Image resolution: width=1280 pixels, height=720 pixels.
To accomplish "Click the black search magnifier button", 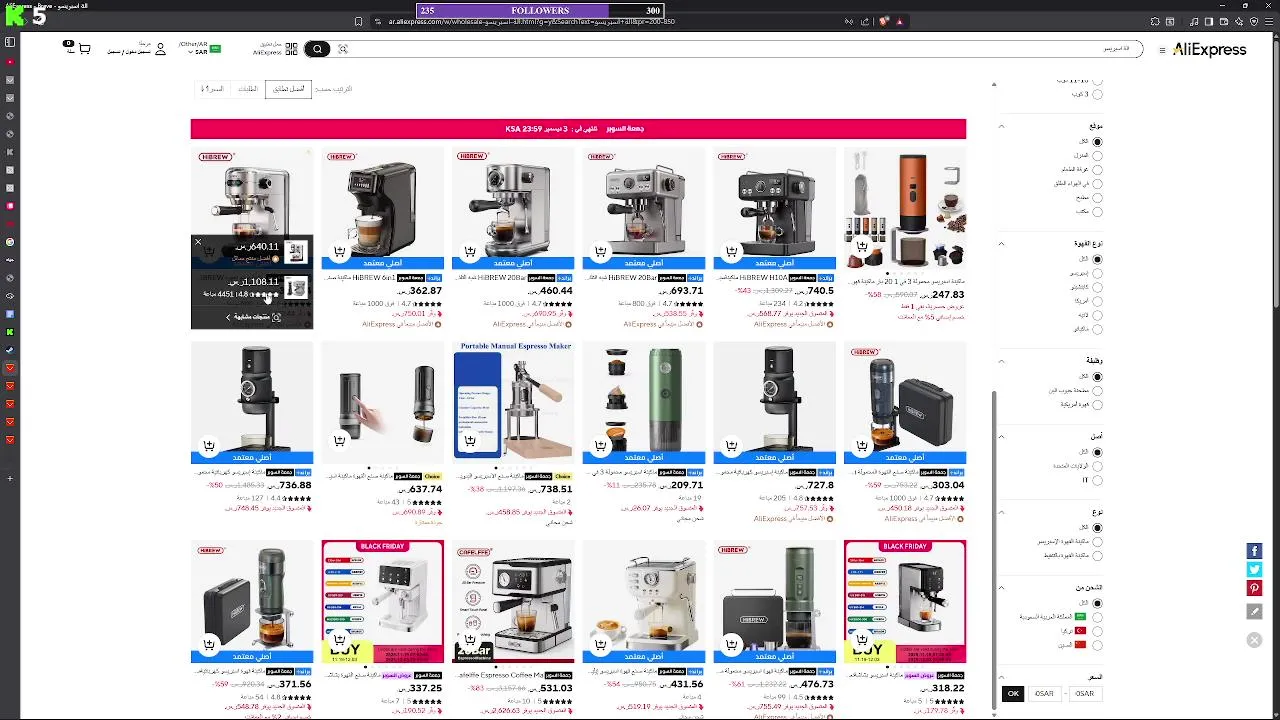I will pos(317,49).
